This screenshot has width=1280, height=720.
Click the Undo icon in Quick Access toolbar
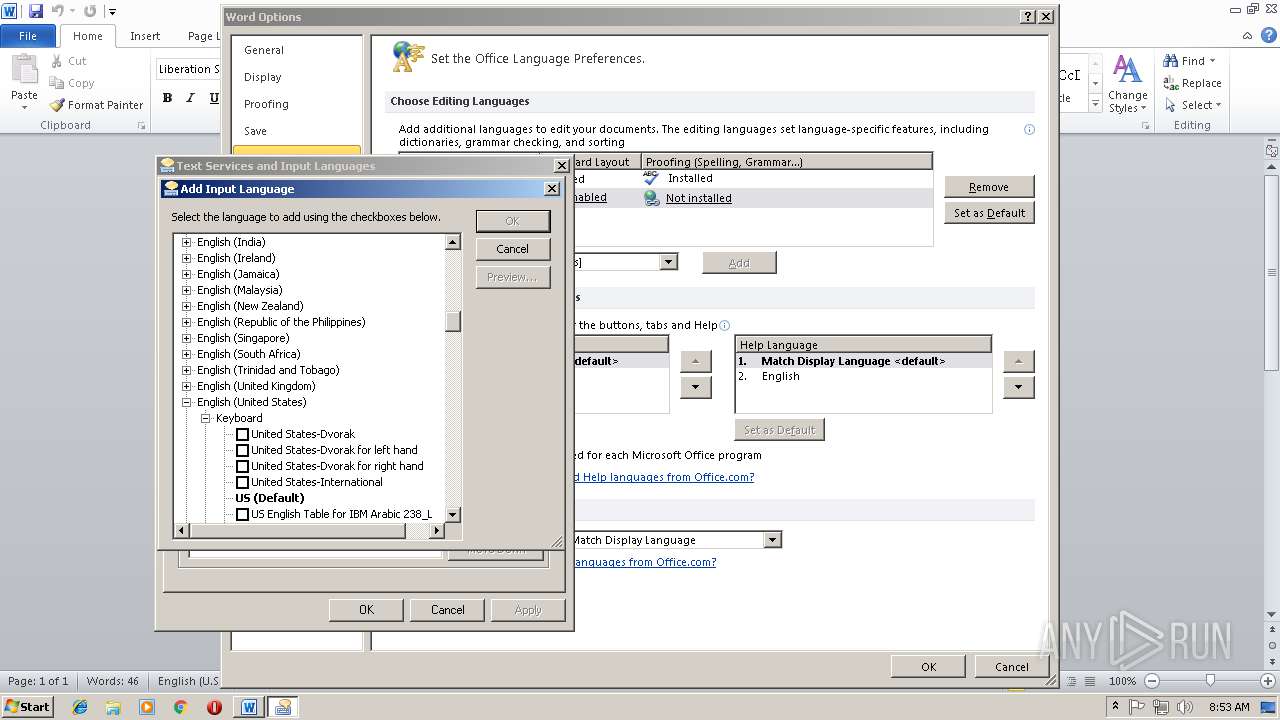point(59,11)
